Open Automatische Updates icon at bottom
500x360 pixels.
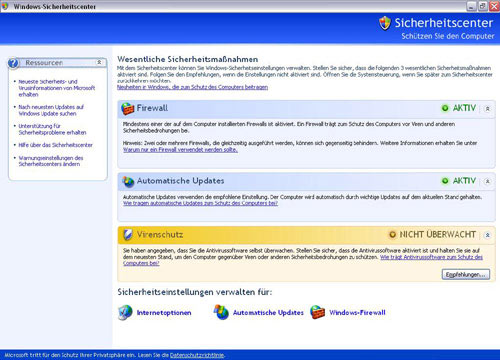point(221,312)
